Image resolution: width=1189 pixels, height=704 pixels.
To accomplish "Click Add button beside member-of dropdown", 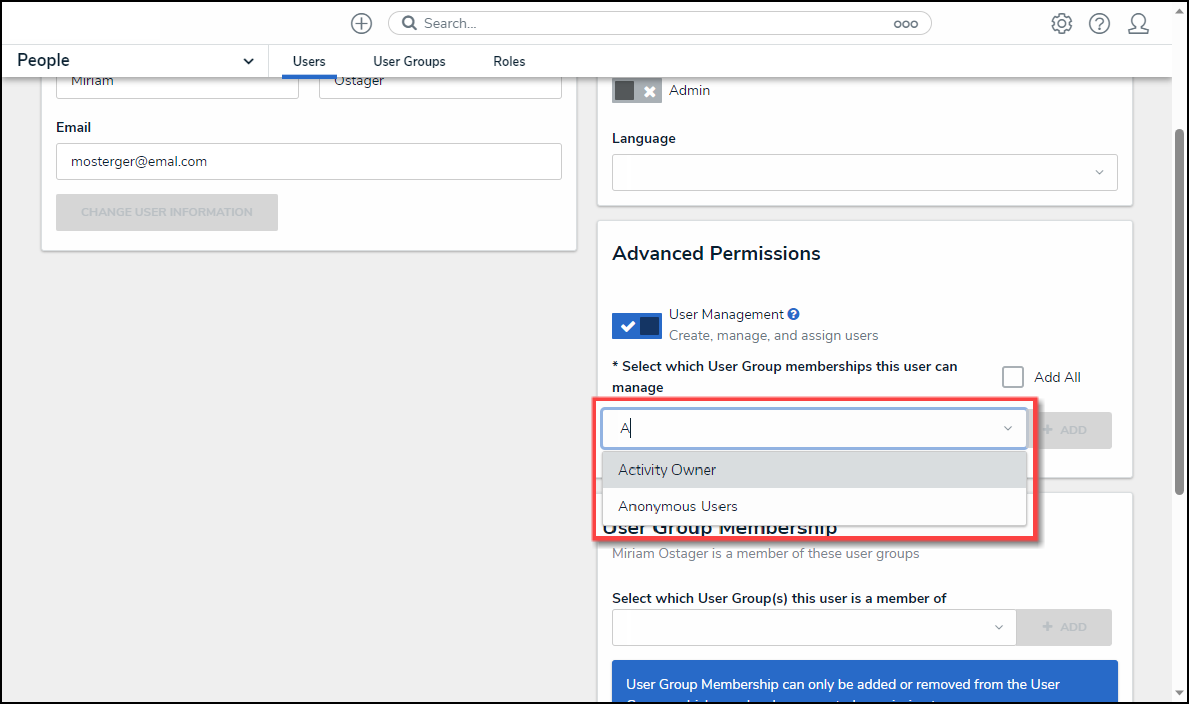I will pyautogui.click(x=1064, y=627).
